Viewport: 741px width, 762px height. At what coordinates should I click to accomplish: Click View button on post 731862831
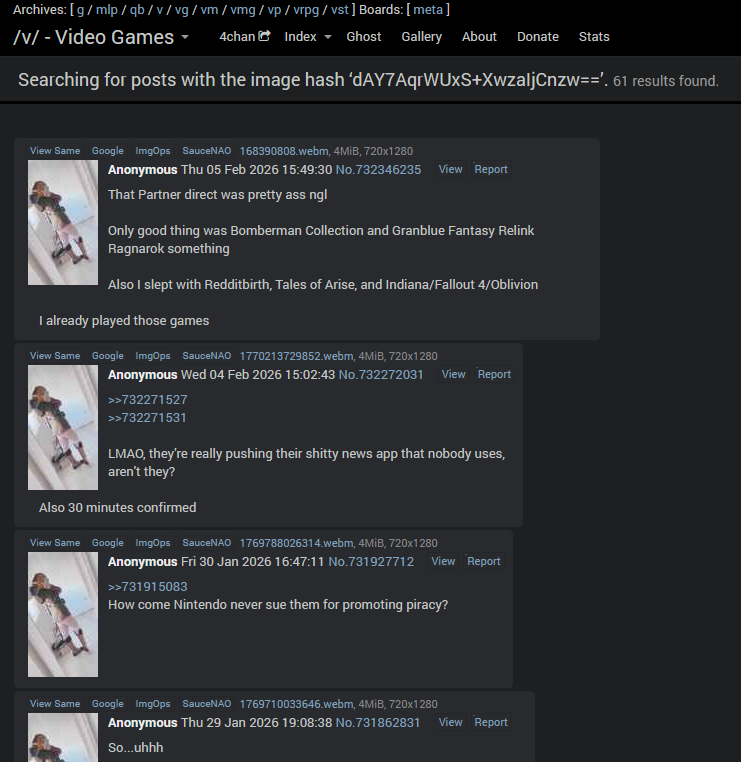(450, 722)
